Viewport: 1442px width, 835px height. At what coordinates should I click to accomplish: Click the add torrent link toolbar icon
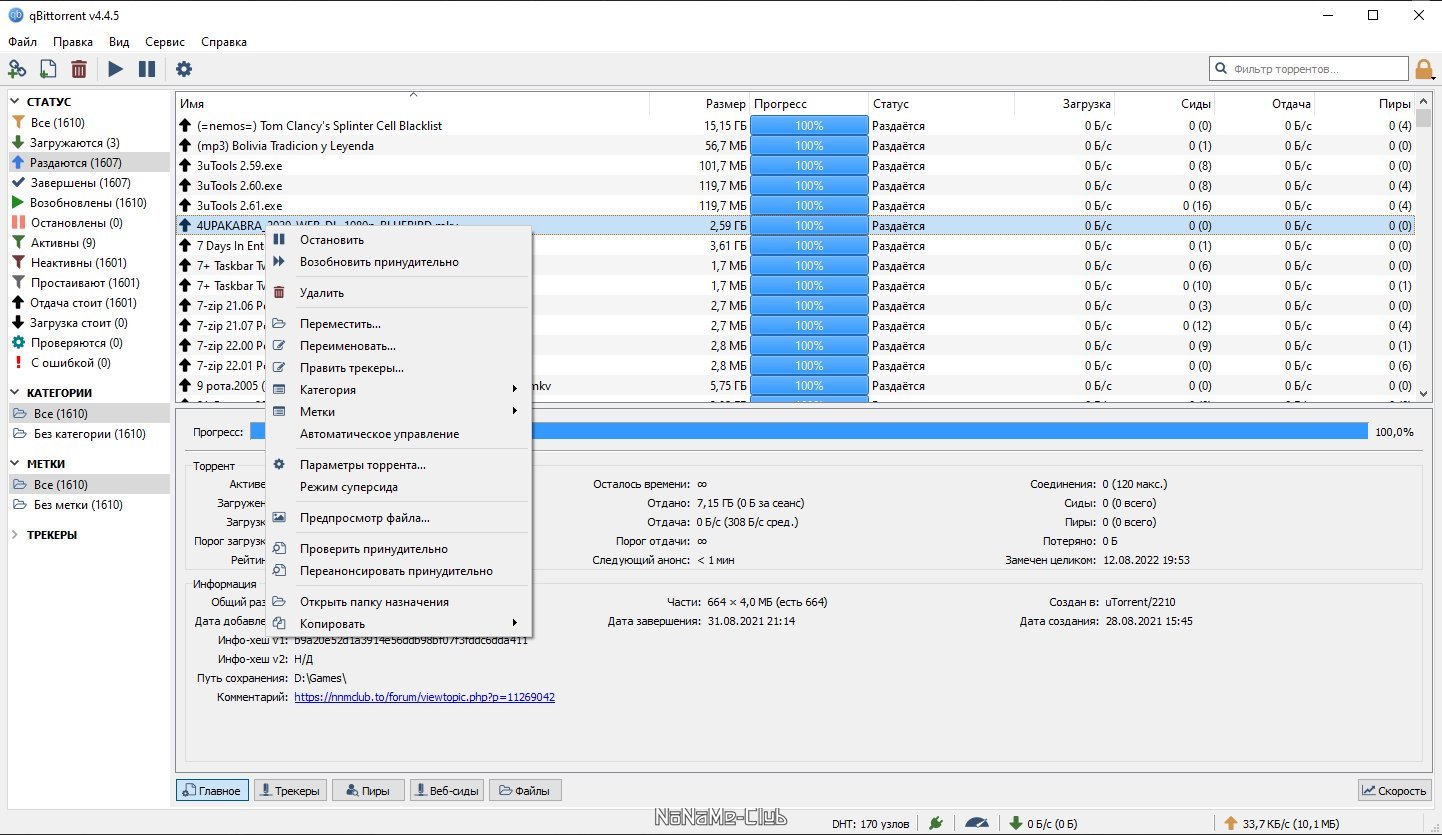(x=17, y=69)
